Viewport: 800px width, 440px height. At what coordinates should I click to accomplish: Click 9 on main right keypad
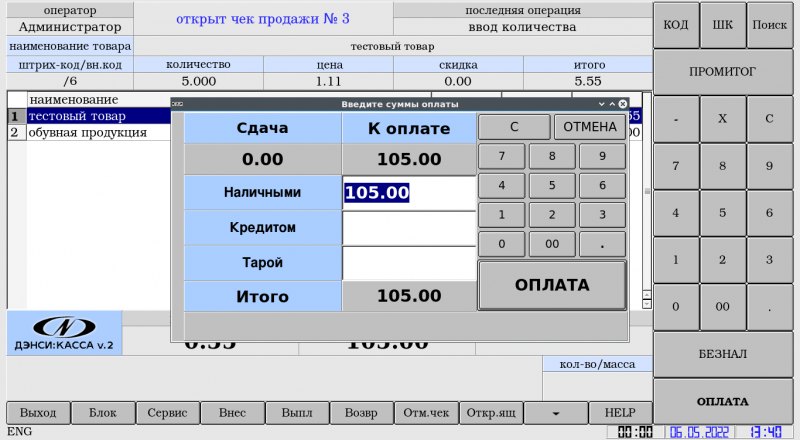[769, 166]
